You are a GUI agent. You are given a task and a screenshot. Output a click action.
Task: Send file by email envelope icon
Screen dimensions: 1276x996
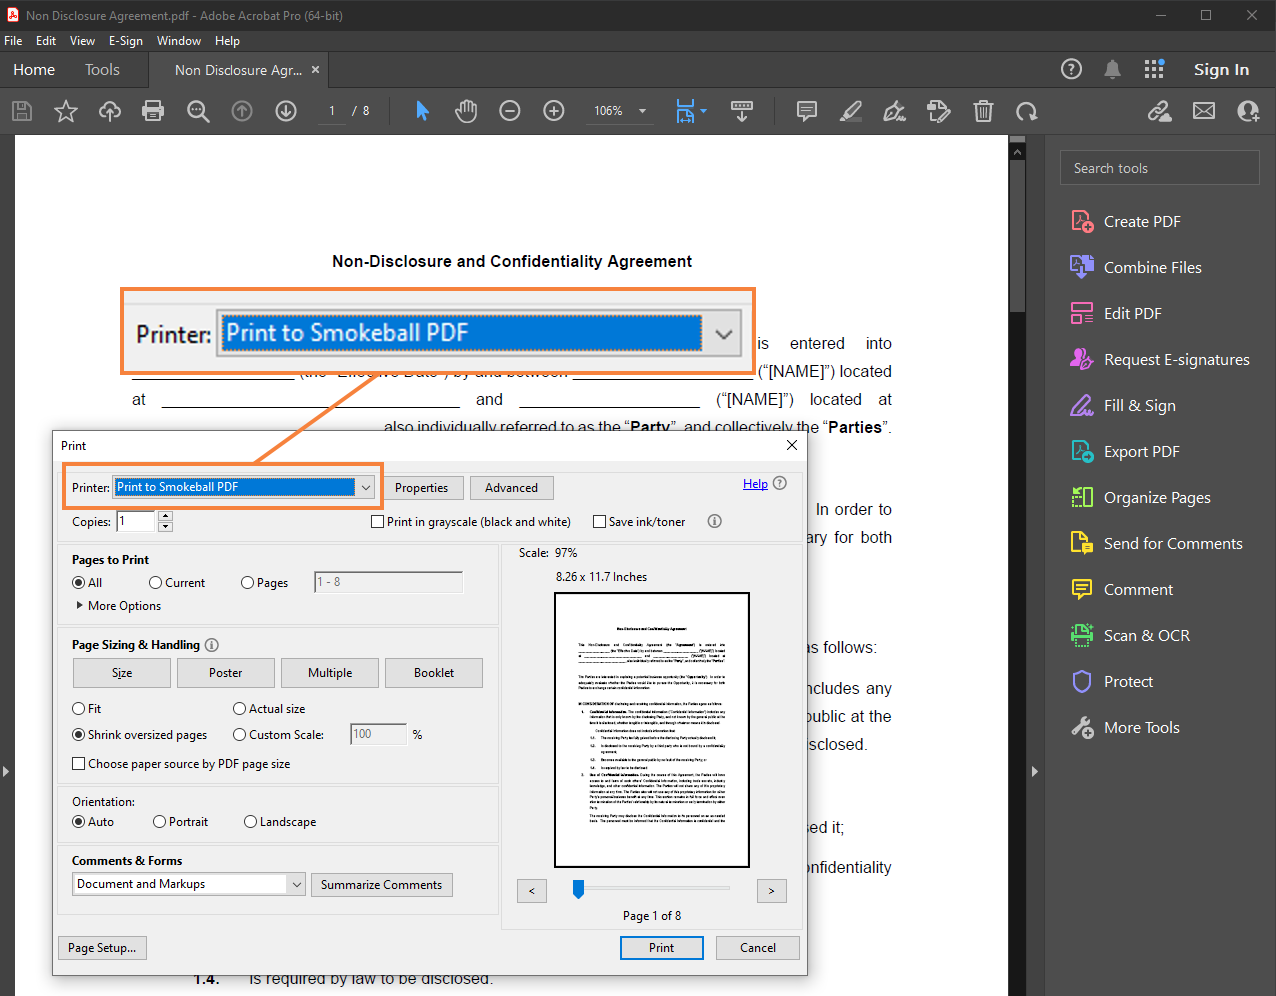coord(1204,111)
